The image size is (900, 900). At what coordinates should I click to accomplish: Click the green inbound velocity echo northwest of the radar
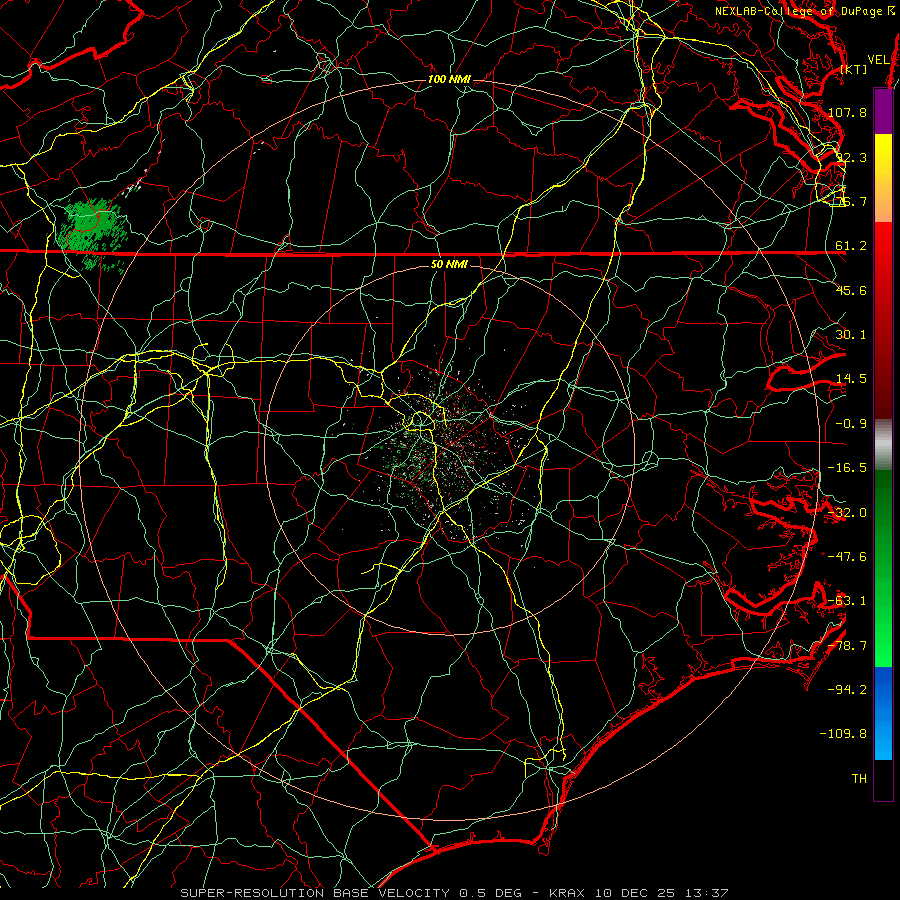pos(91,230)
